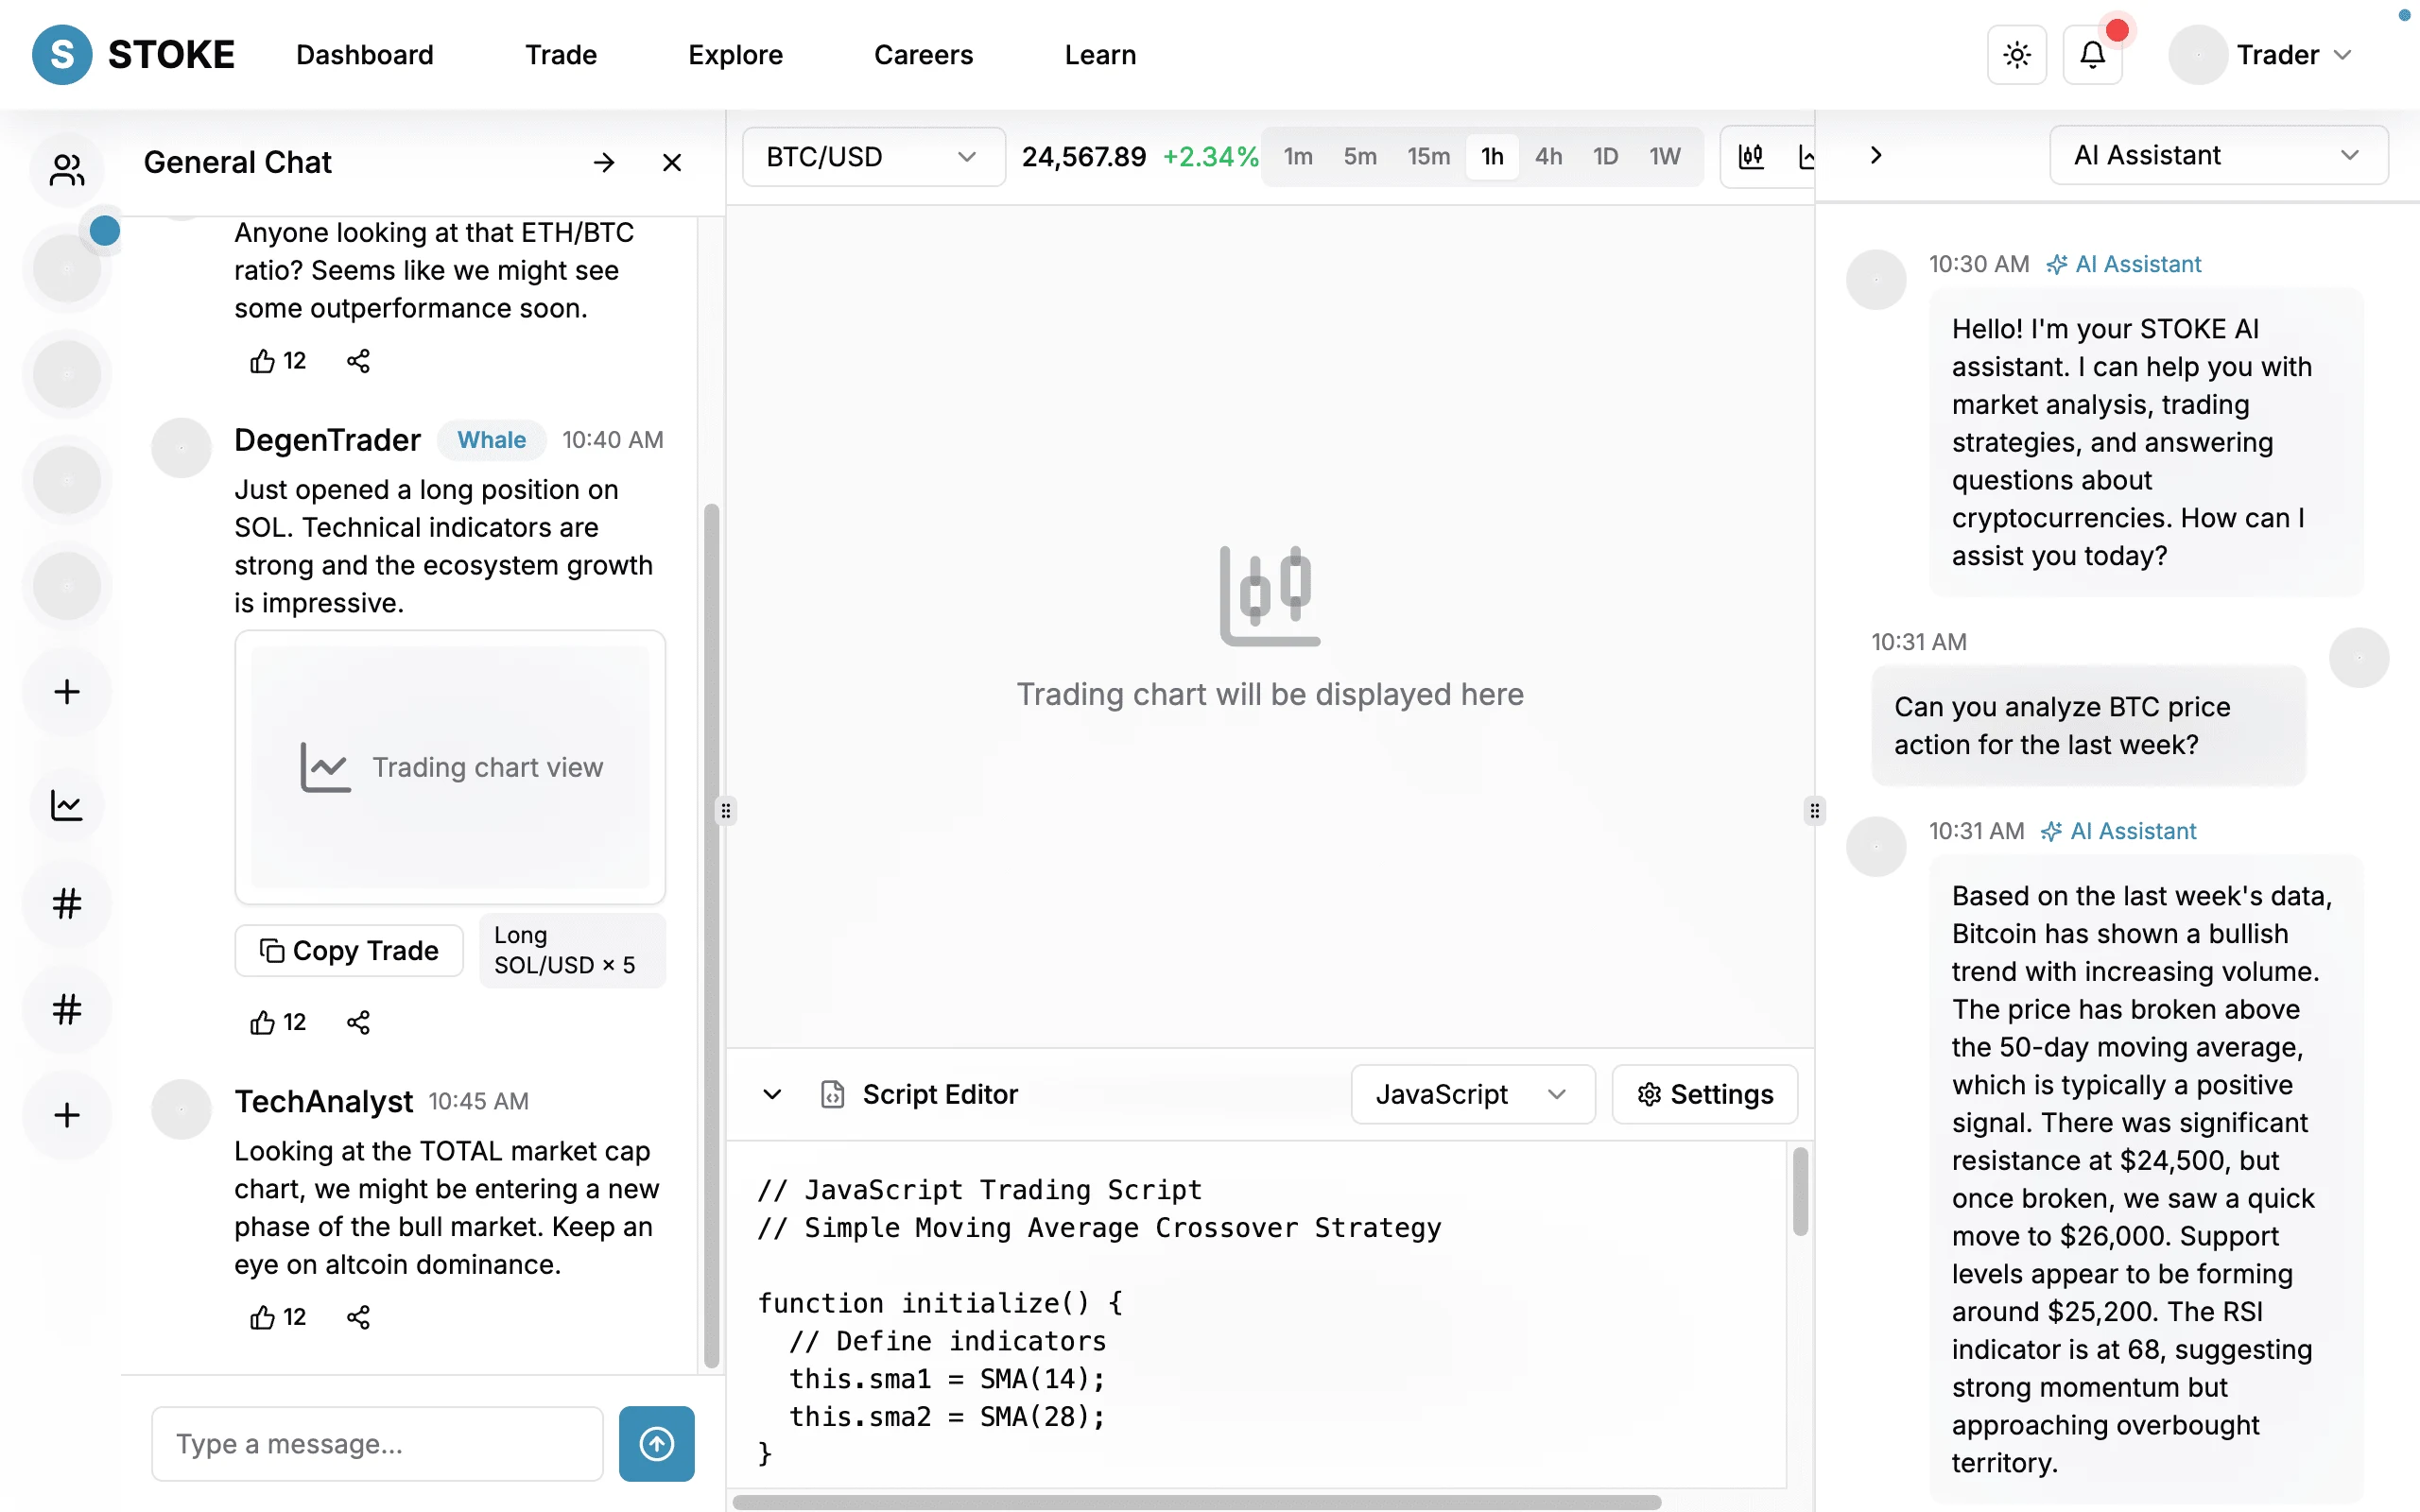The image size is (2420, 1512).
Task: Click the chart line icon in left sidebar
Action: [x=67, y=805]
